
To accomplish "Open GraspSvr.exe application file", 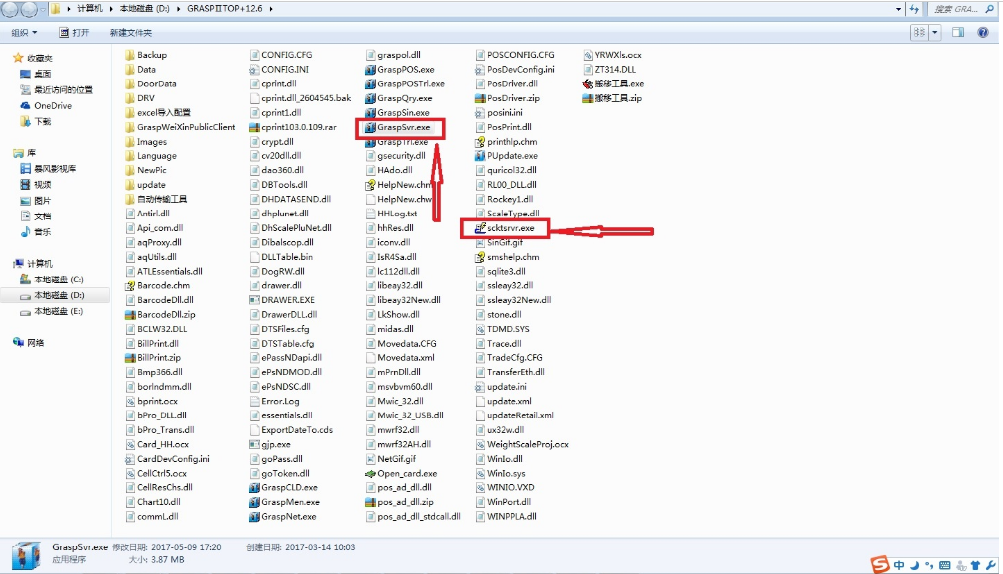I will tap(397, 127).
